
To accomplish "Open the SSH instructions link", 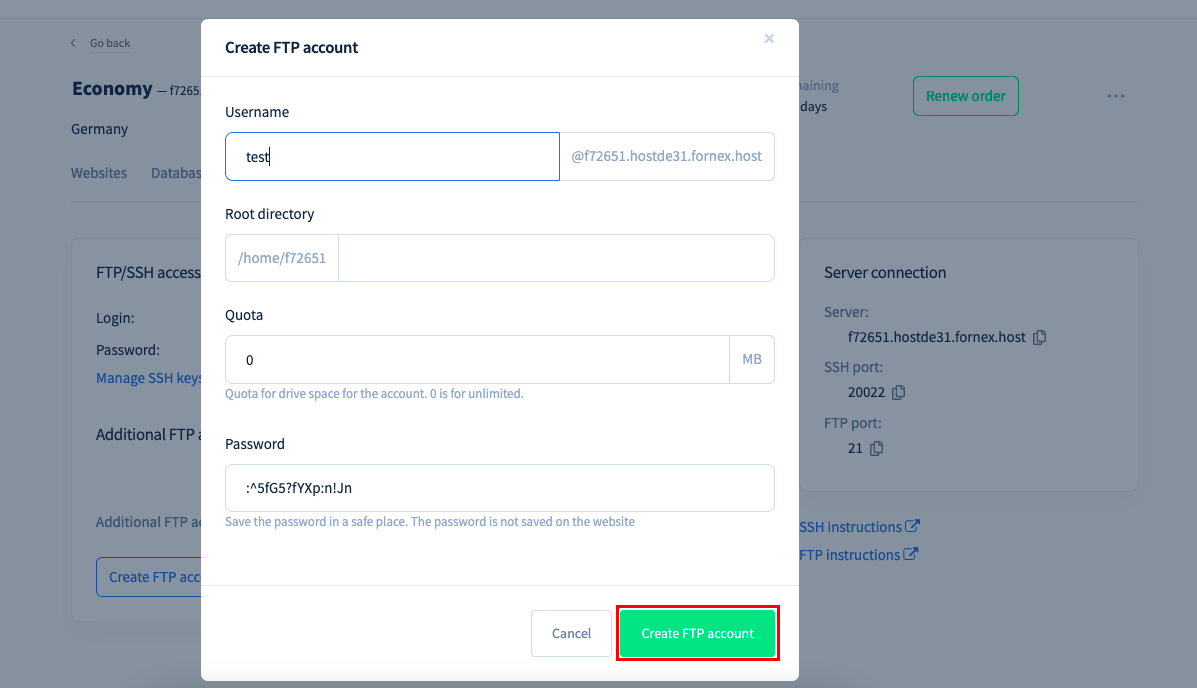I will point(850,527).
